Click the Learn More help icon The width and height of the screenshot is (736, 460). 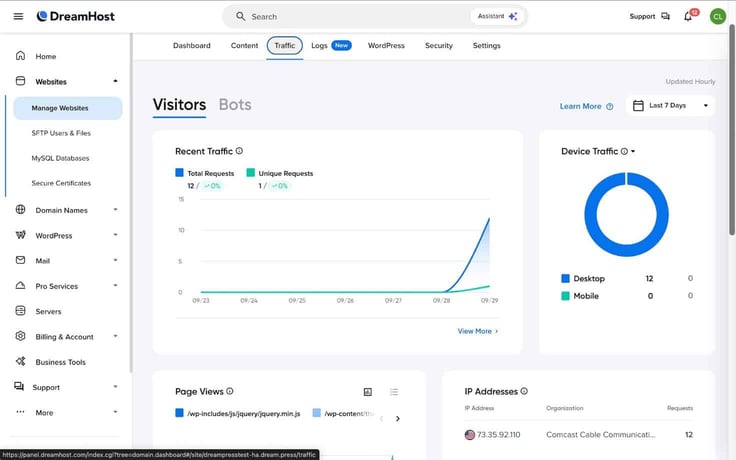tap(610, 107)
